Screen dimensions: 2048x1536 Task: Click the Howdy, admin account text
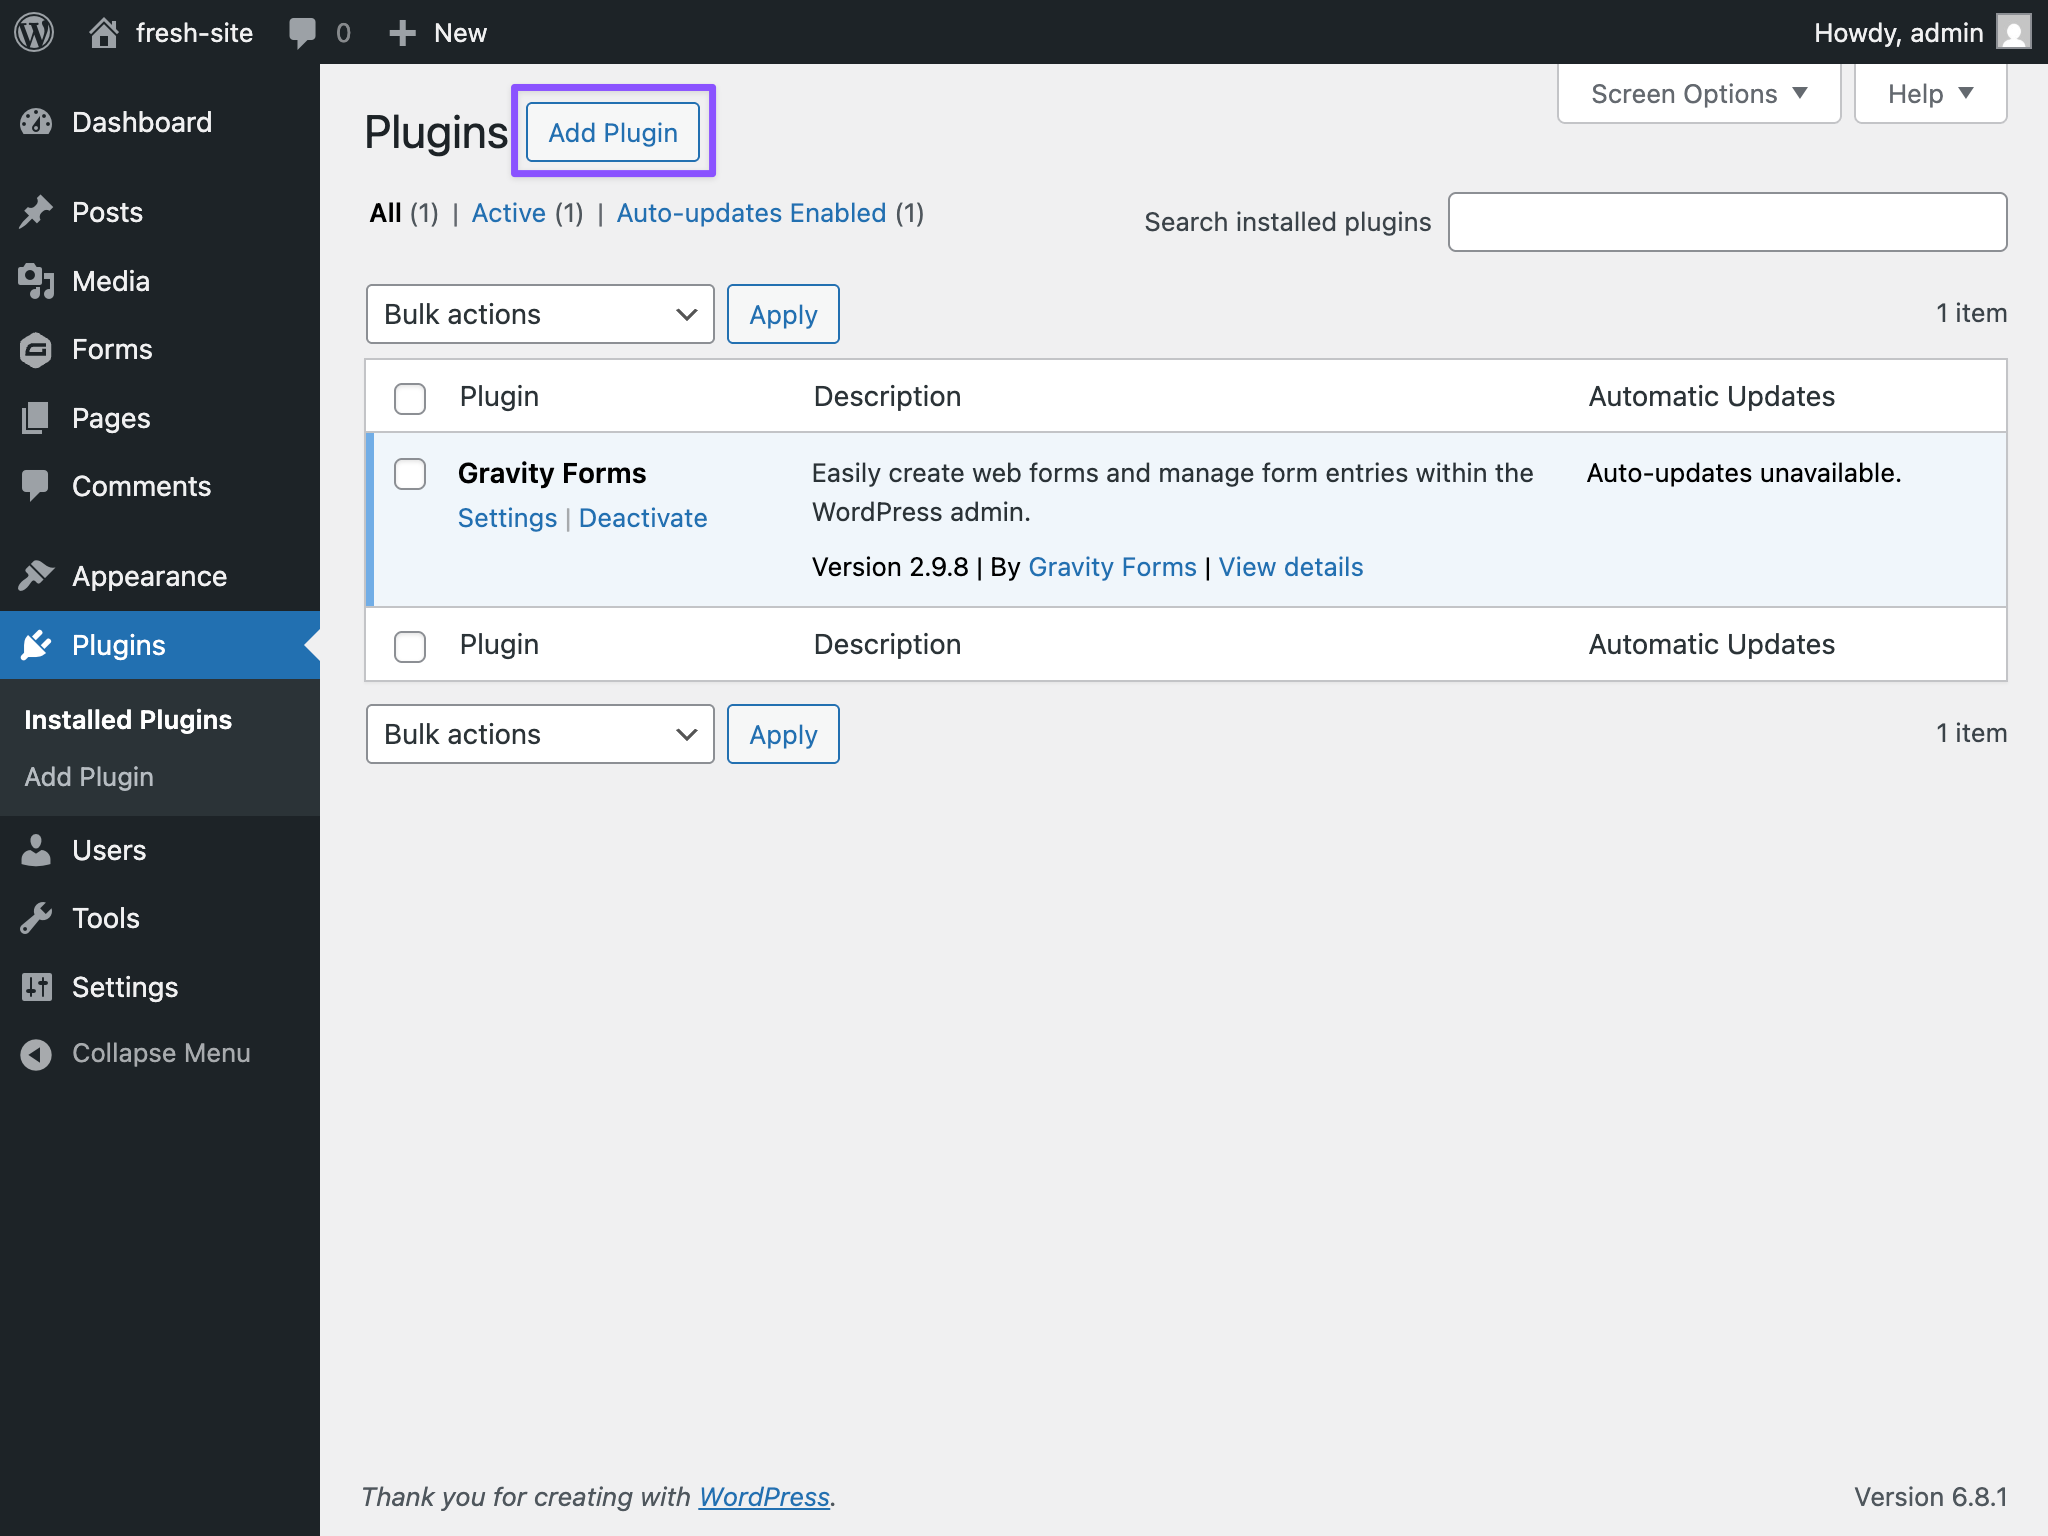(x=1898, y=33)
